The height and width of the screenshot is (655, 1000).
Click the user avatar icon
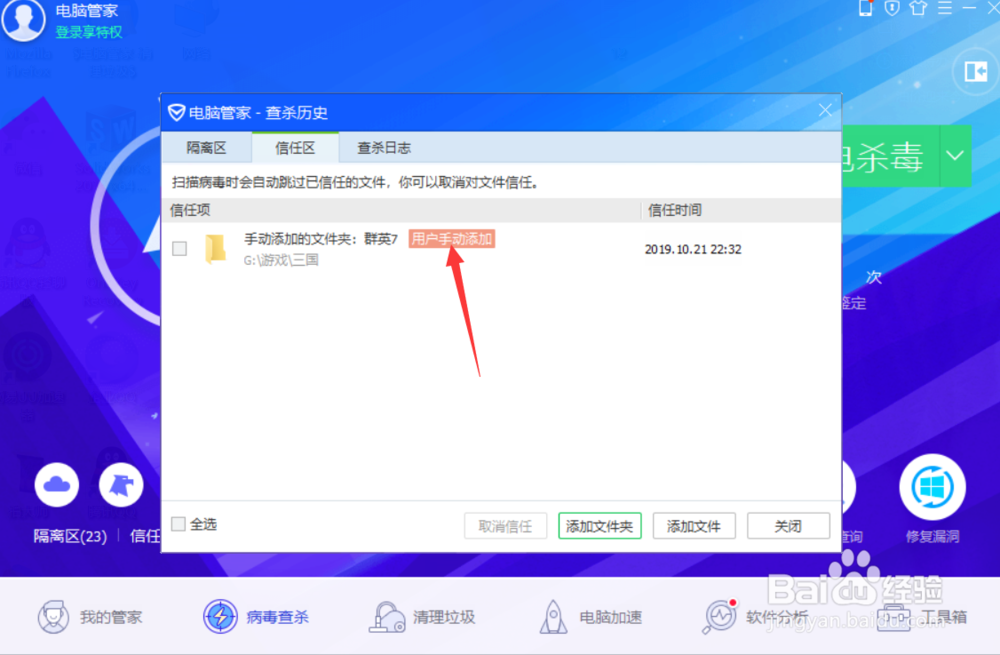pos(24,19)
